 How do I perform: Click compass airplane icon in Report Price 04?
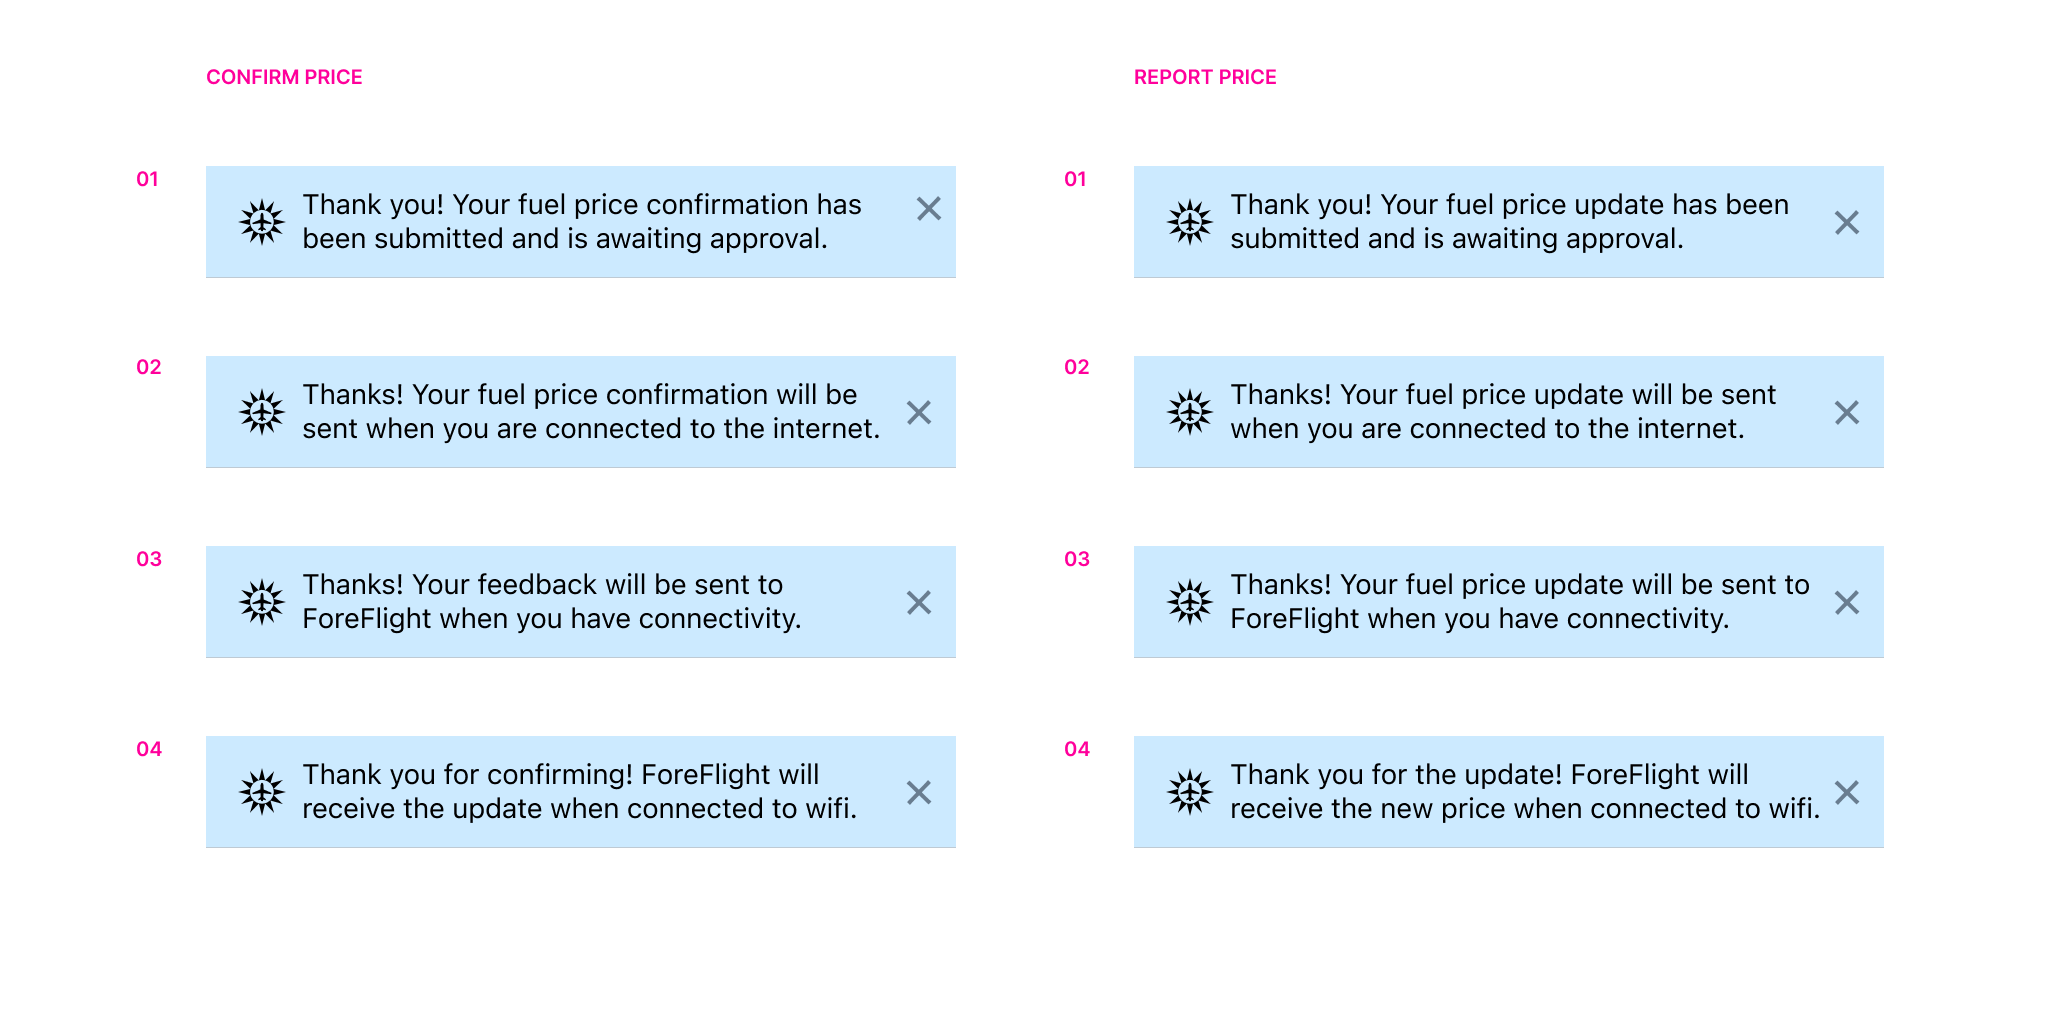(1190, 792)
